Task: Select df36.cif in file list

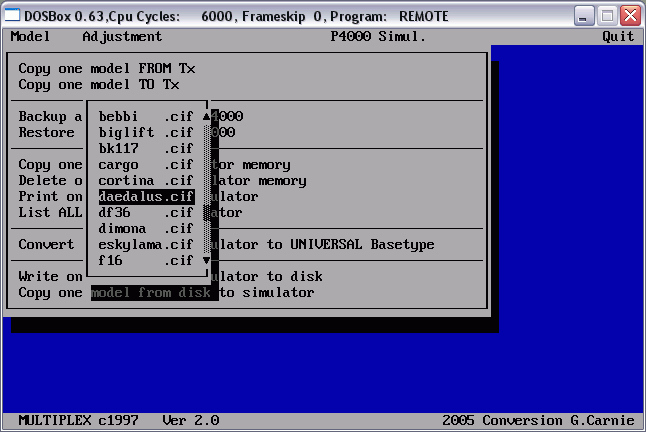Action: pos(146,213)
